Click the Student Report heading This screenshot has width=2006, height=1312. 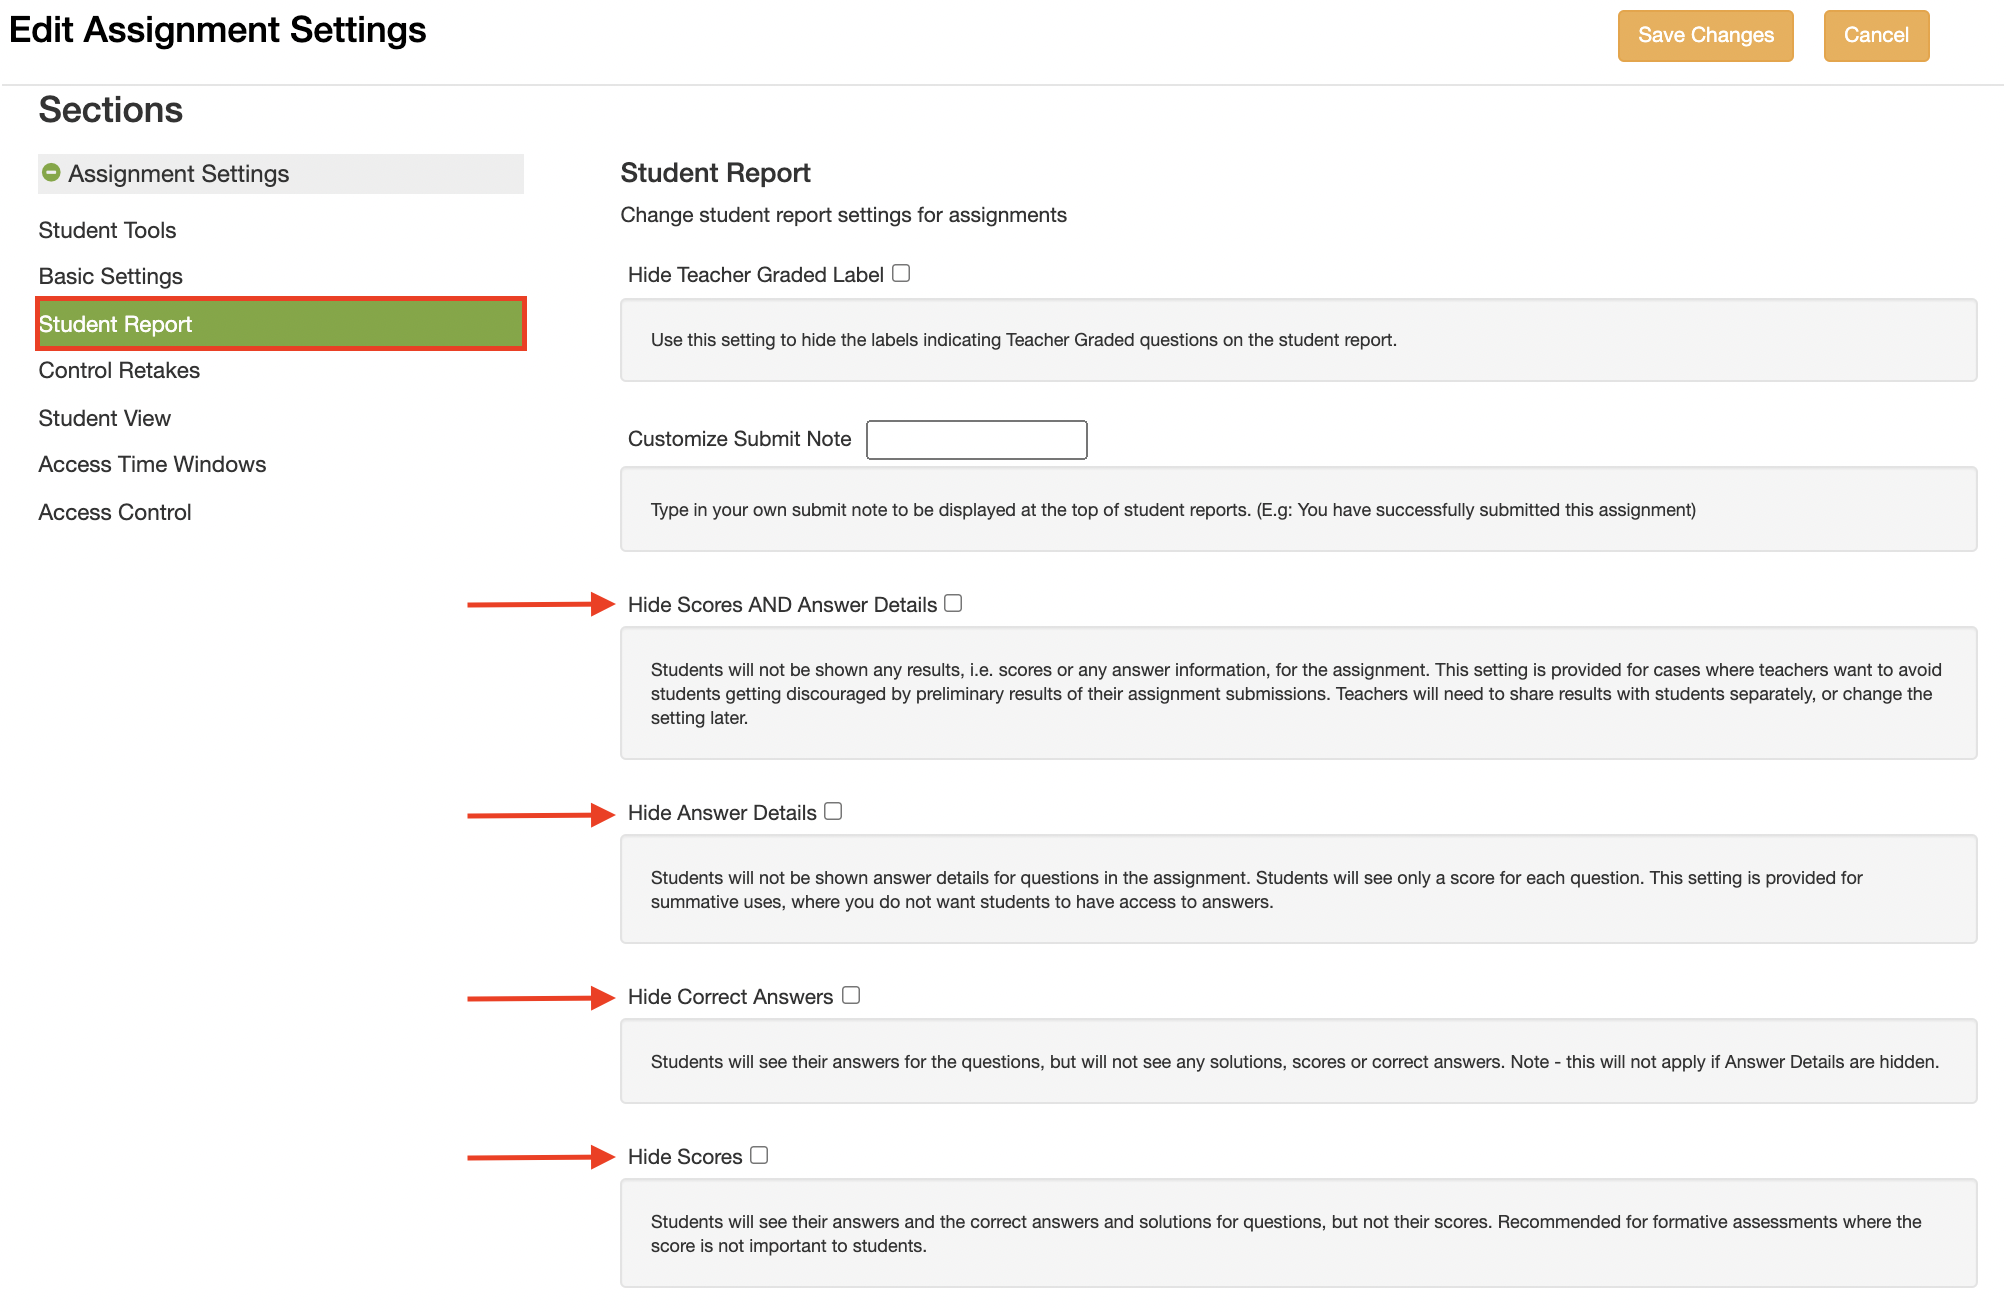click(715, 173)
